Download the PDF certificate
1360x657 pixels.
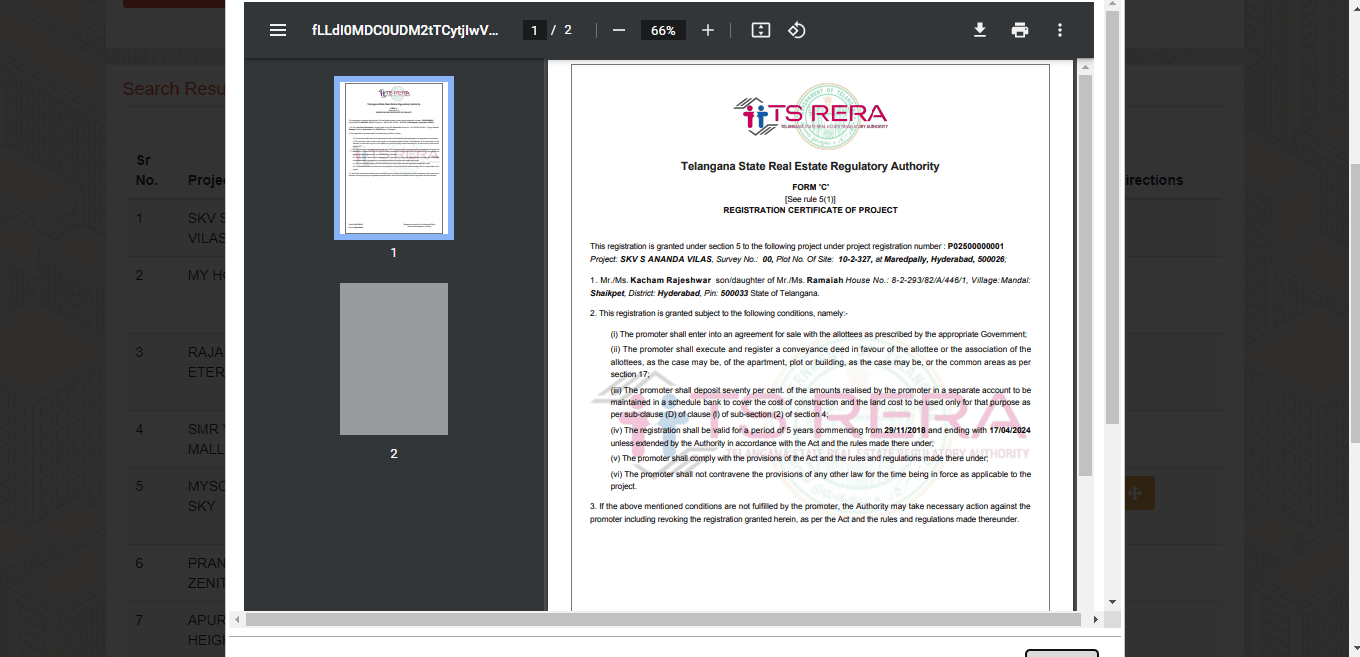coord(980,30)
